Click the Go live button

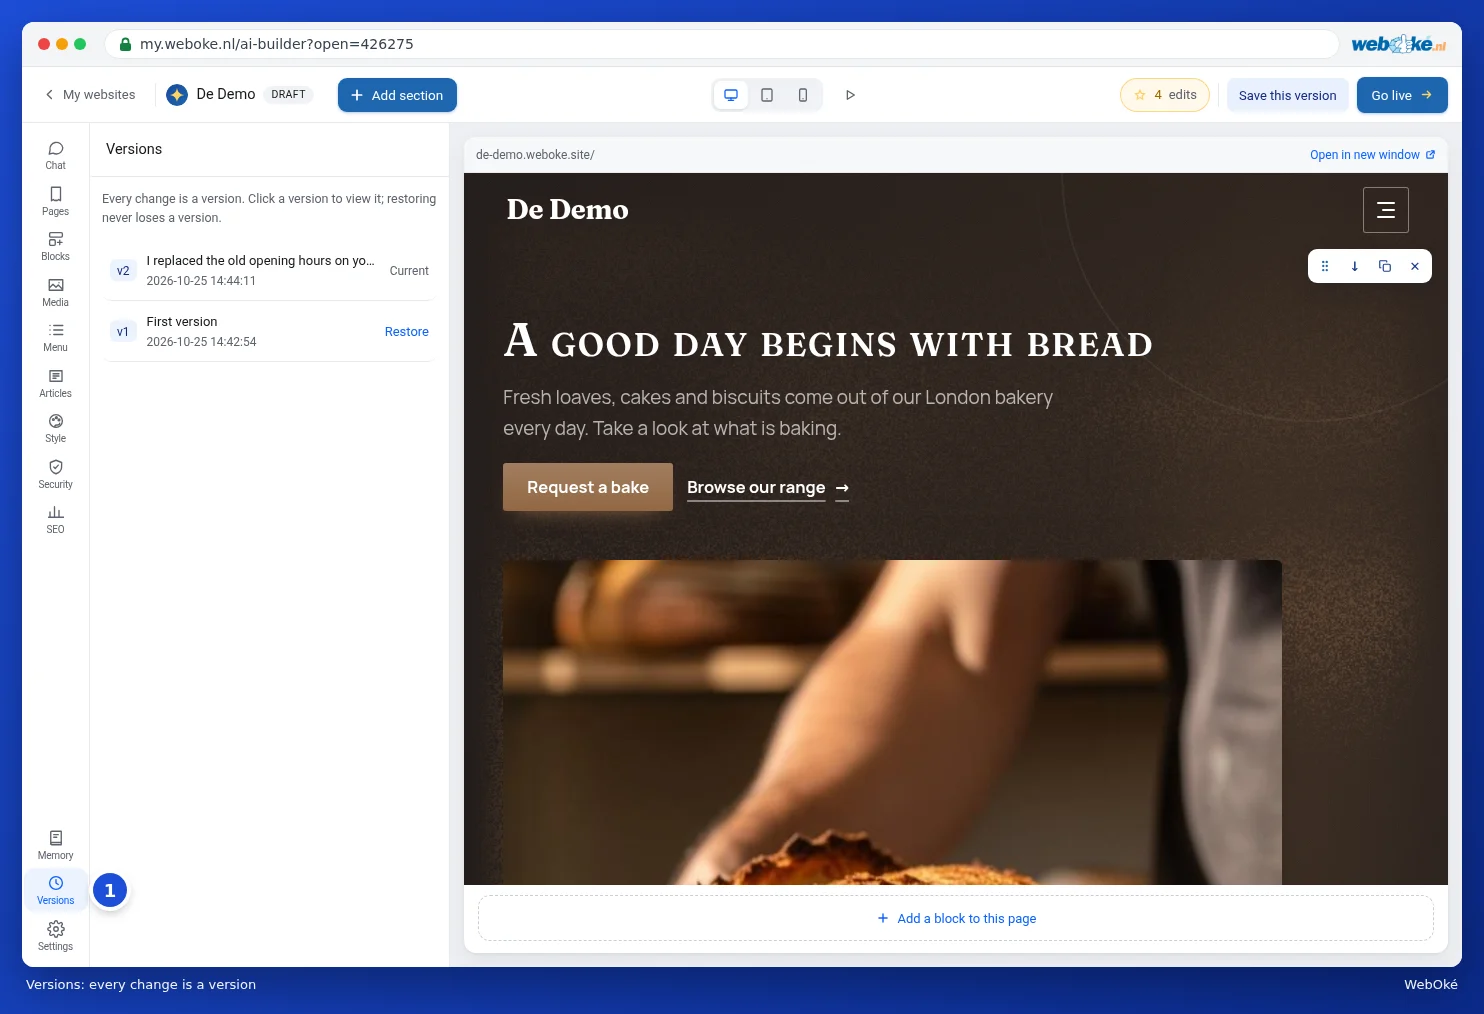1402,95
